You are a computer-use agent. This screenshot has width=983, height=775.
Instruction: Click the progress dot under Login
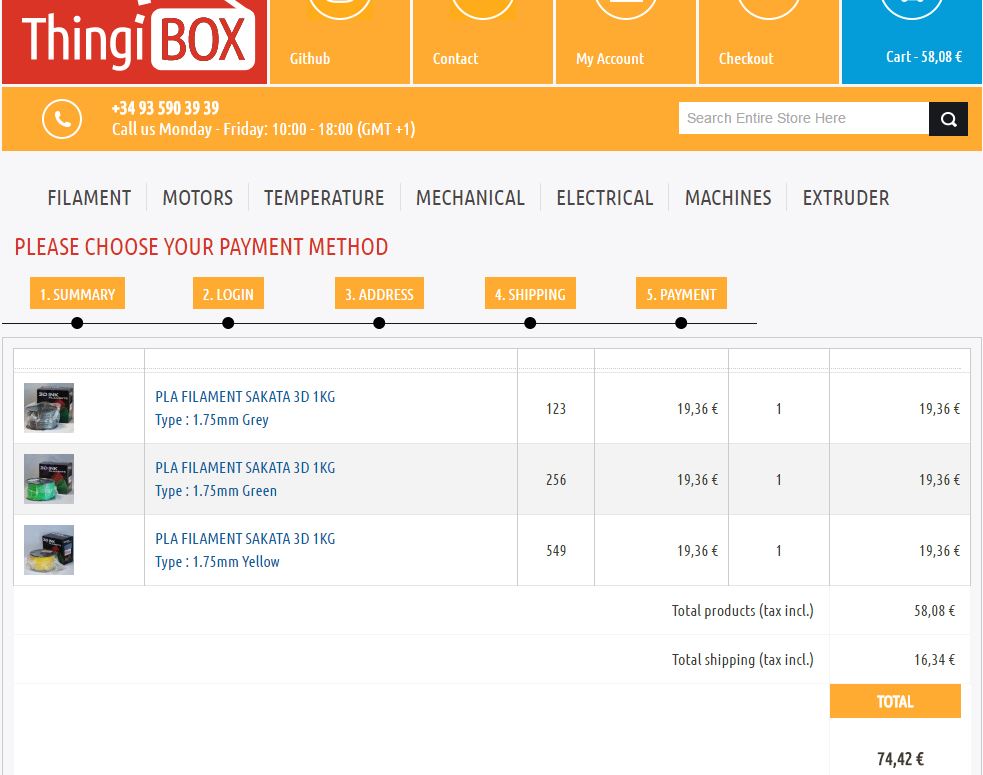click(228, 323)
